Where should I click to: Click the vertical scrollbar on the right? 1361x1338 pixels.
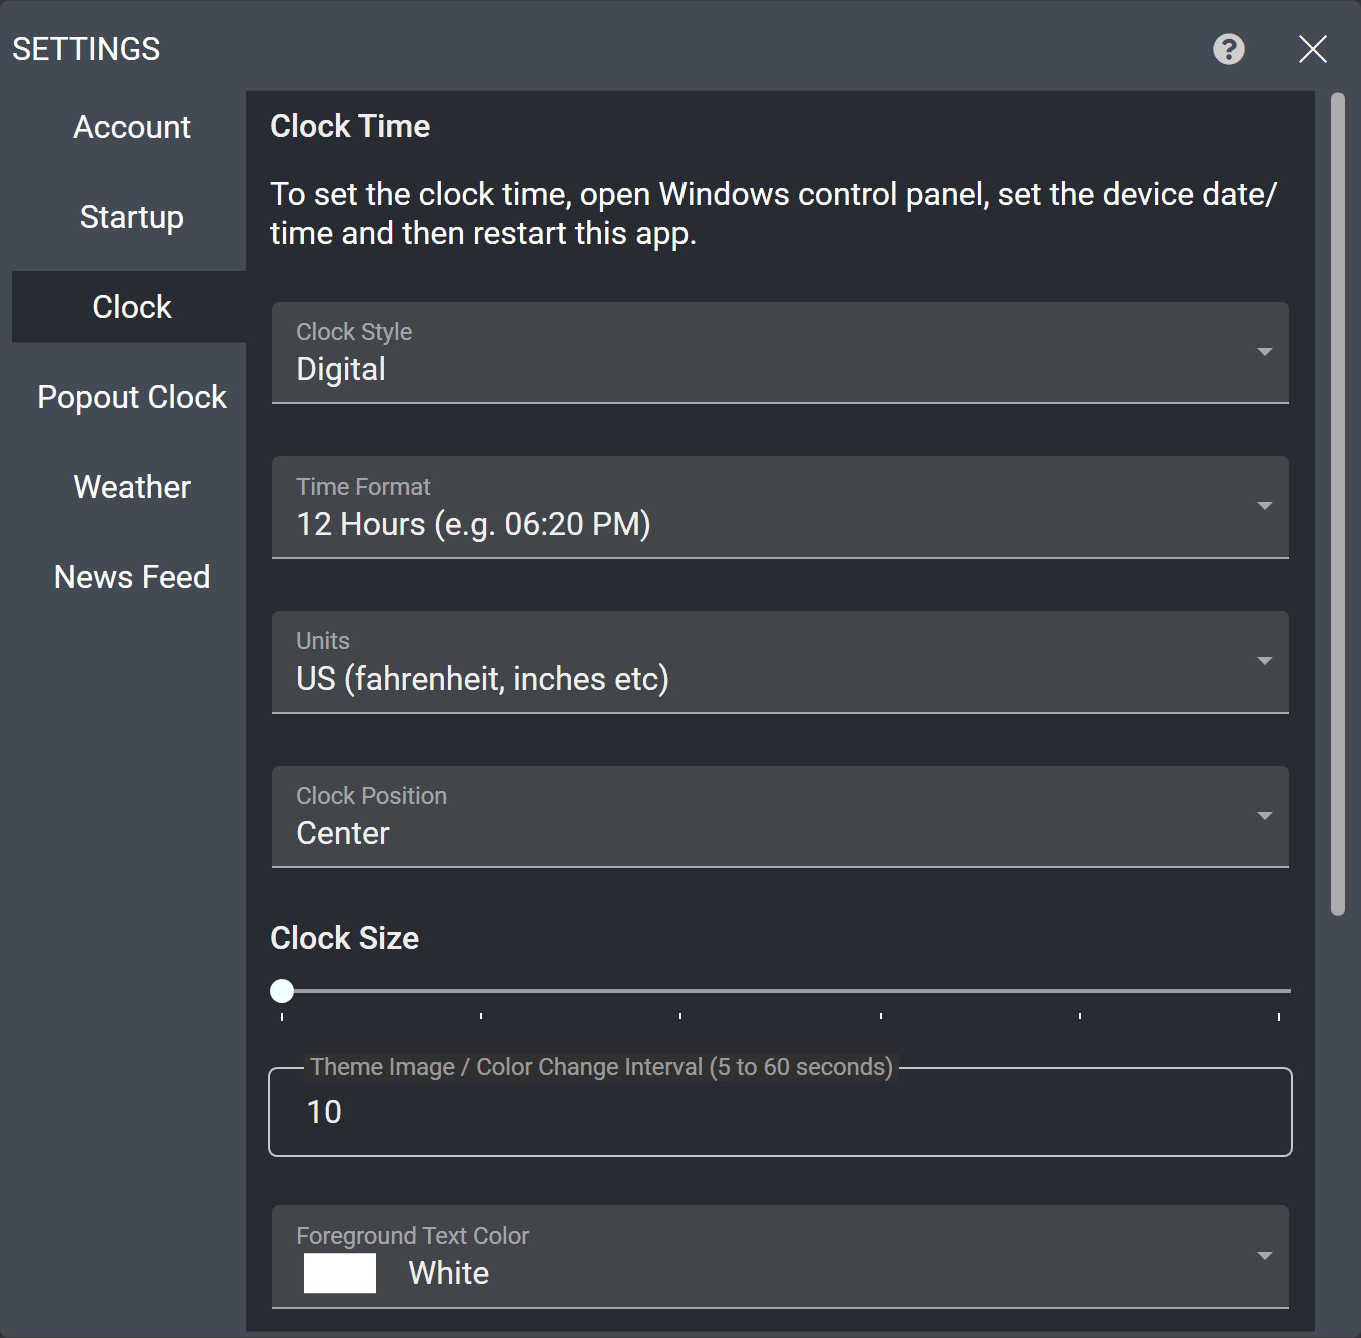pyautogui.click(x=1340, y=500)
